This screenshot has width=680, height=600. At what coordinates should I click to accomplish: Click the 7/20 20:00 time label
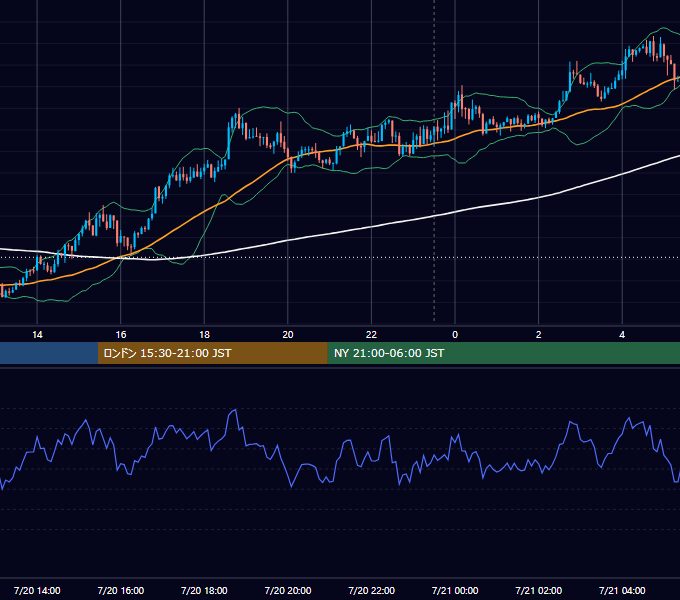pos(288,590)
